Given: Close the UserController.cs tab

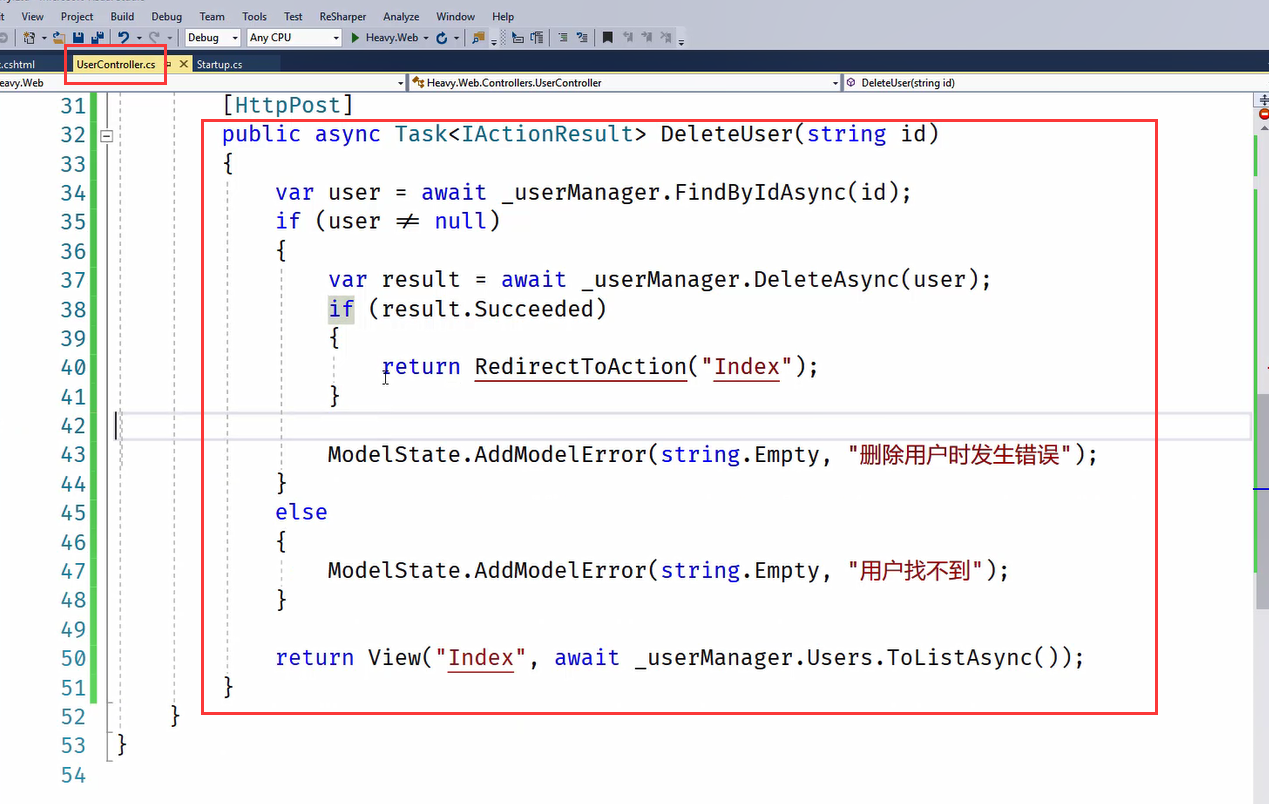Looking at the screenshot, I should (x=183, y=64).
